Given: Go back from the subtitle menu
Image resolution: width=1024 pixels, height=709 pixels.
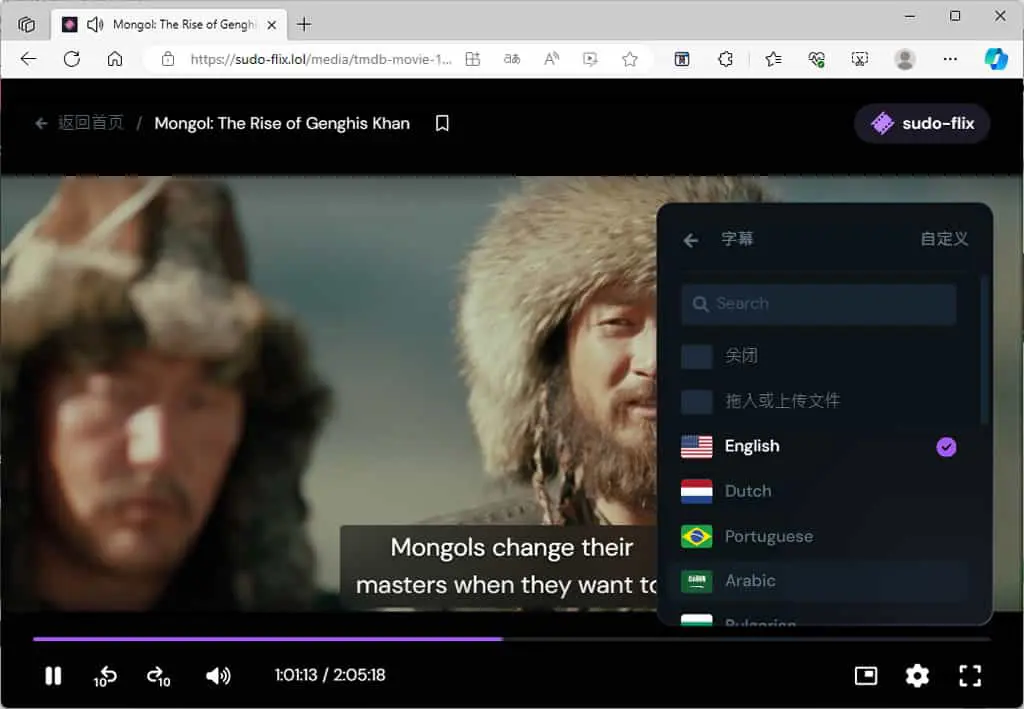Looking at the screenshot, I should (691, 240).
